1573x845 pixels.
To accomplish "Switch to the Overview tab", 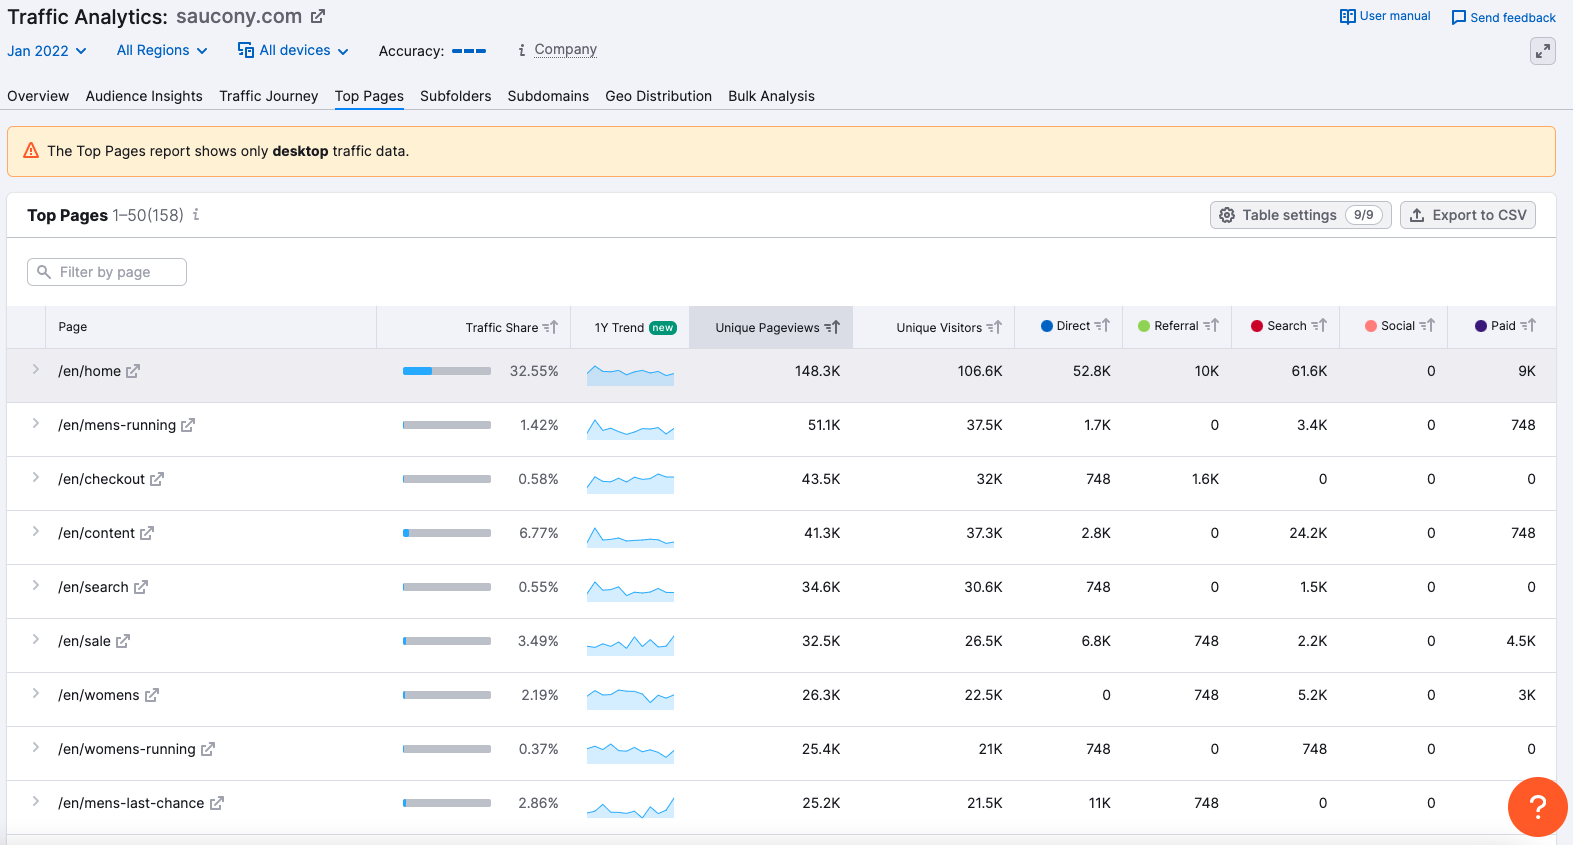I will (x=38, y=96).
